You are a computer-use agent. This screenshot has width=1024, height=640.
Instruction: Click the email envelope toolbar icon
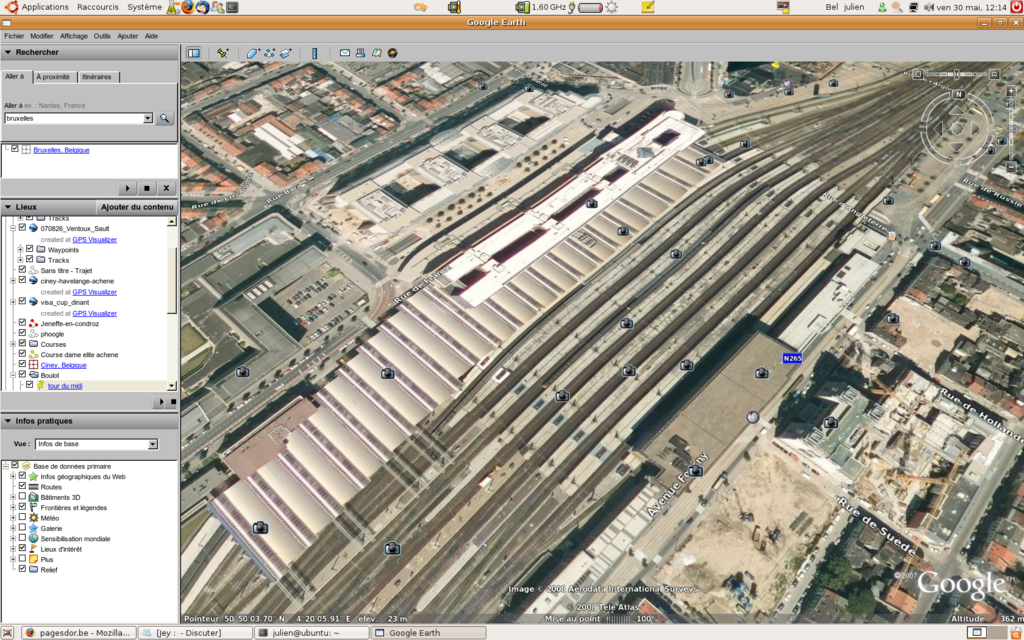click(345, 53)
